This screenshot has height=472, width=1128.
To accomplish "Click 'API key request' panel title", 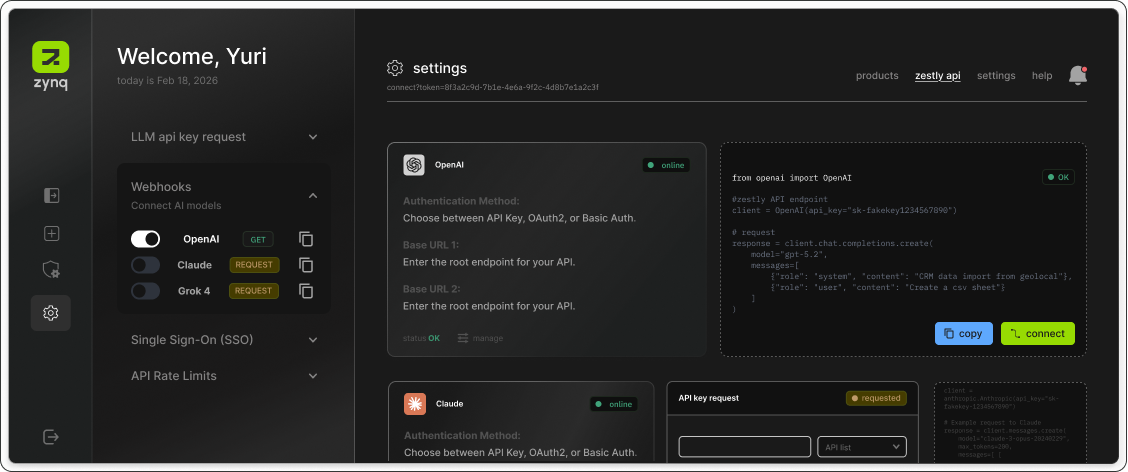I will pos(709,398).
